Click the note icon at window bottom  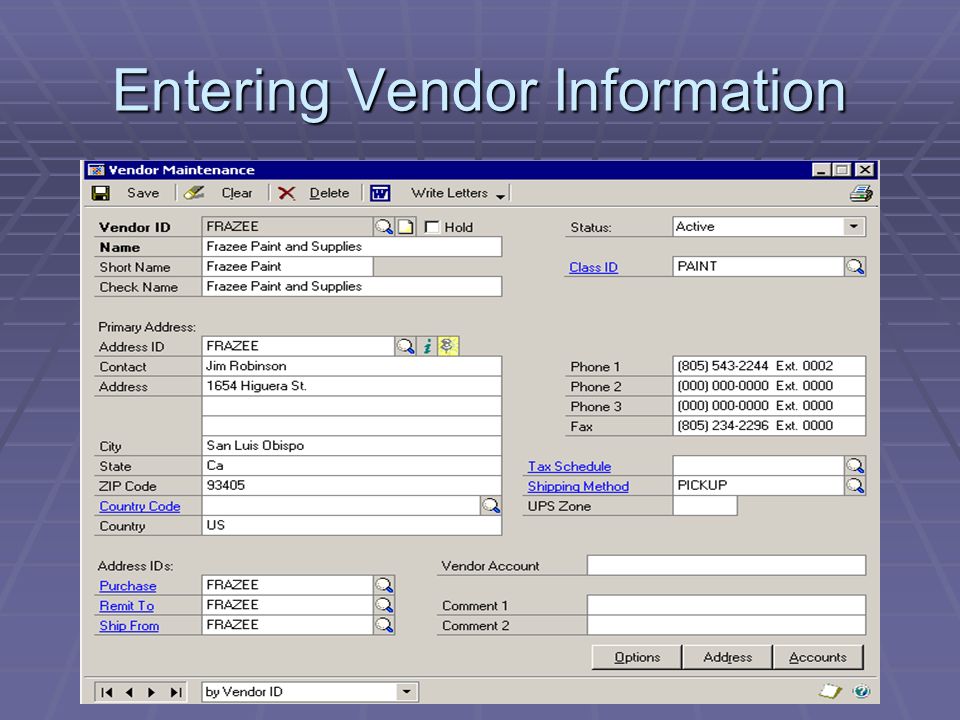pos(830,691)
